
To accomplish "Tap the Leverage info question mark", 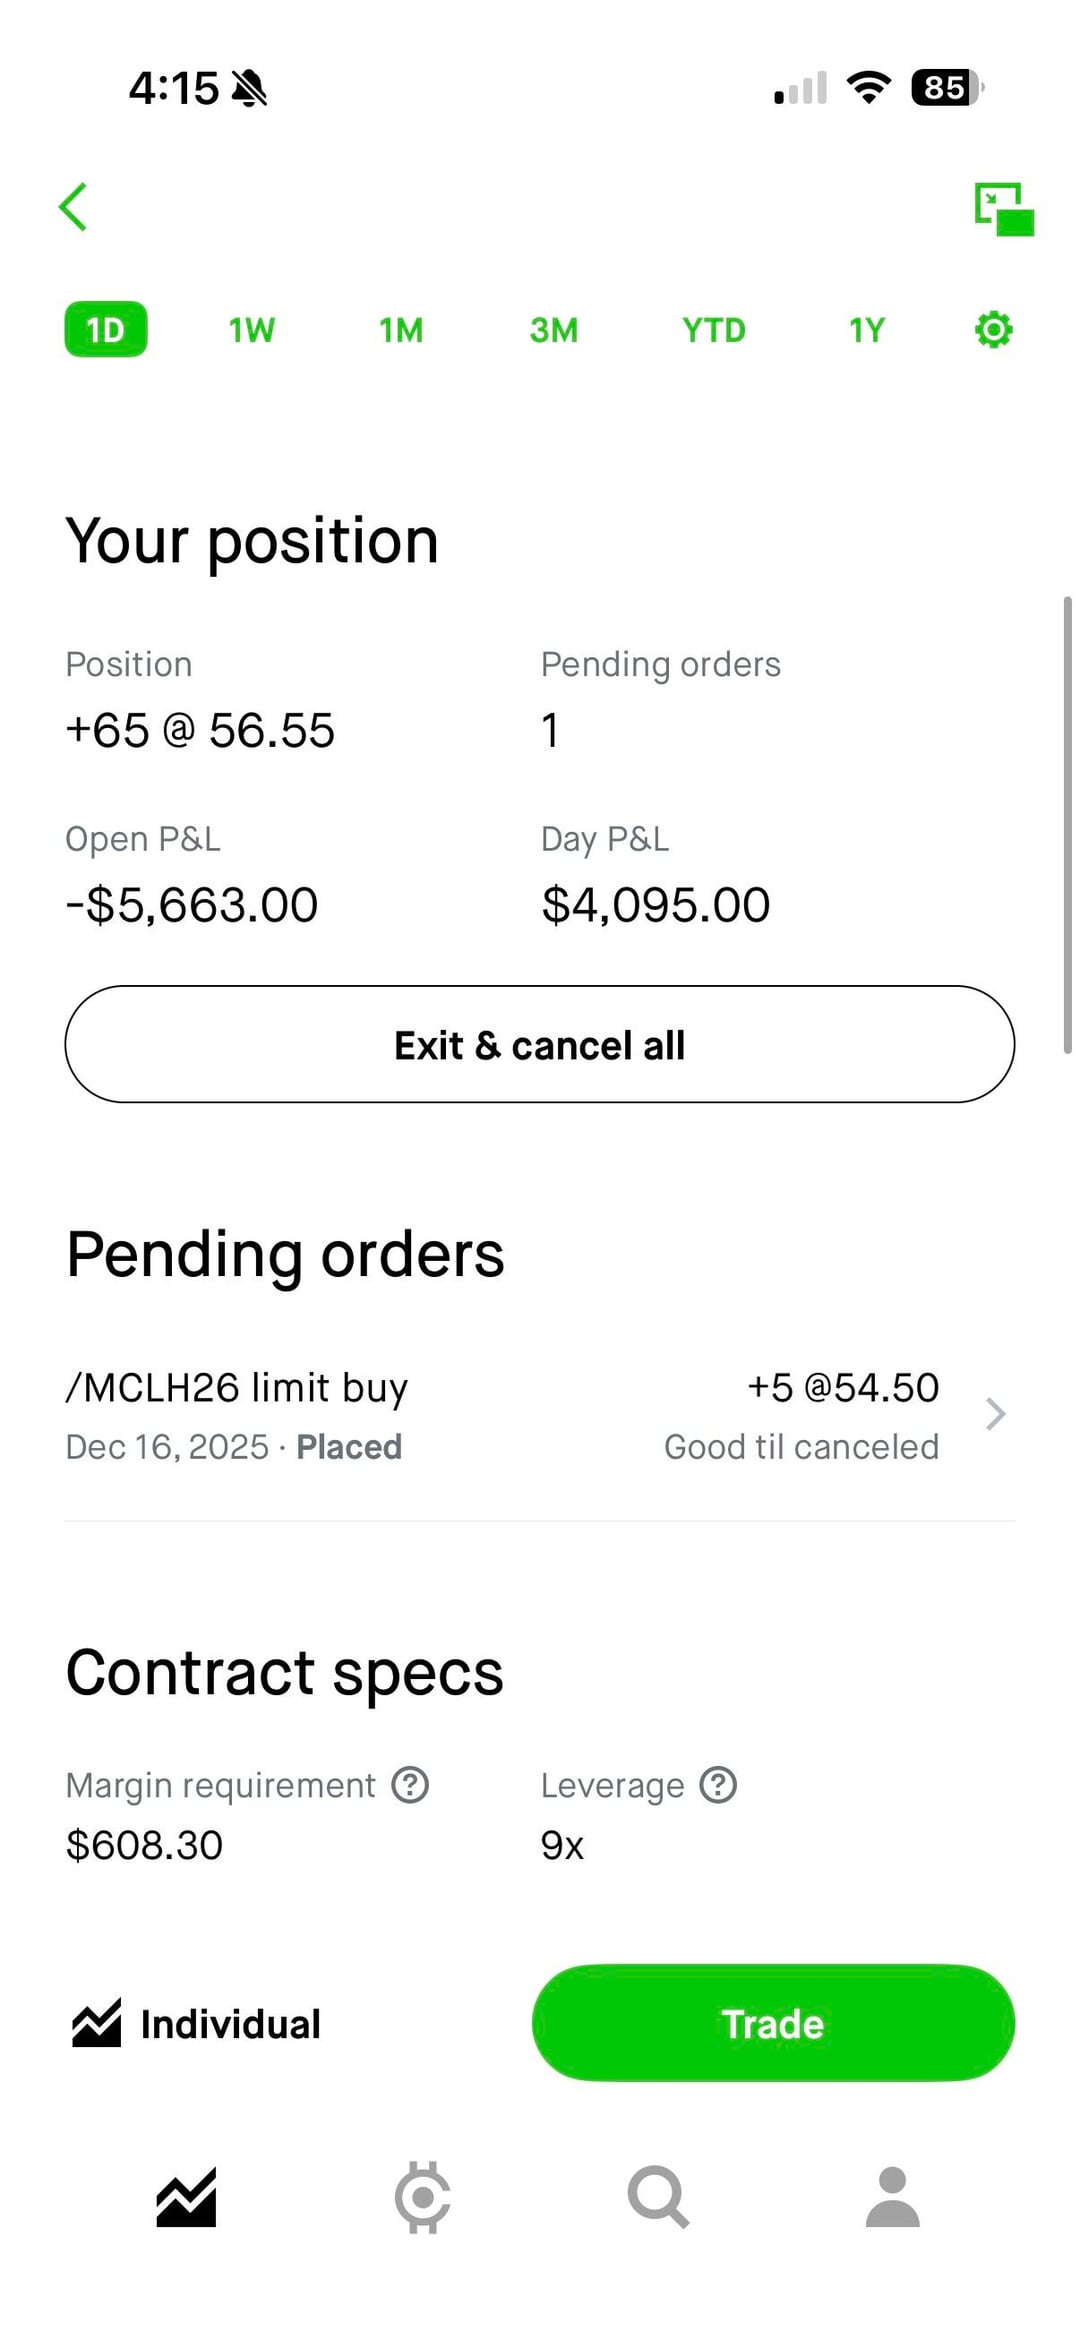I will [x=718, y=1785].
